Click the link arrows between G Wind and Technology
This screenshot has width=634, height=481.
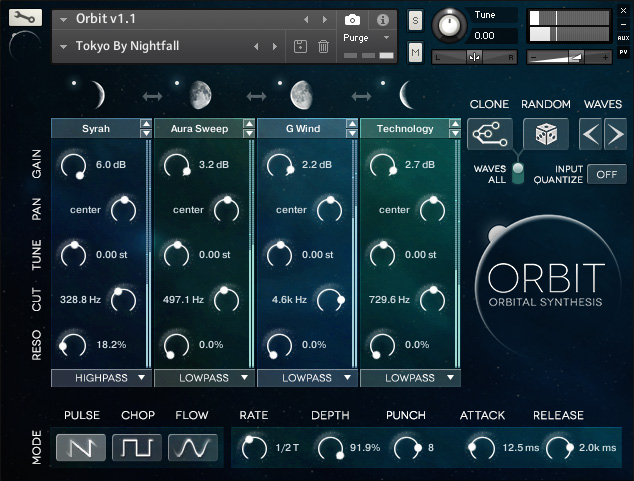361,96
